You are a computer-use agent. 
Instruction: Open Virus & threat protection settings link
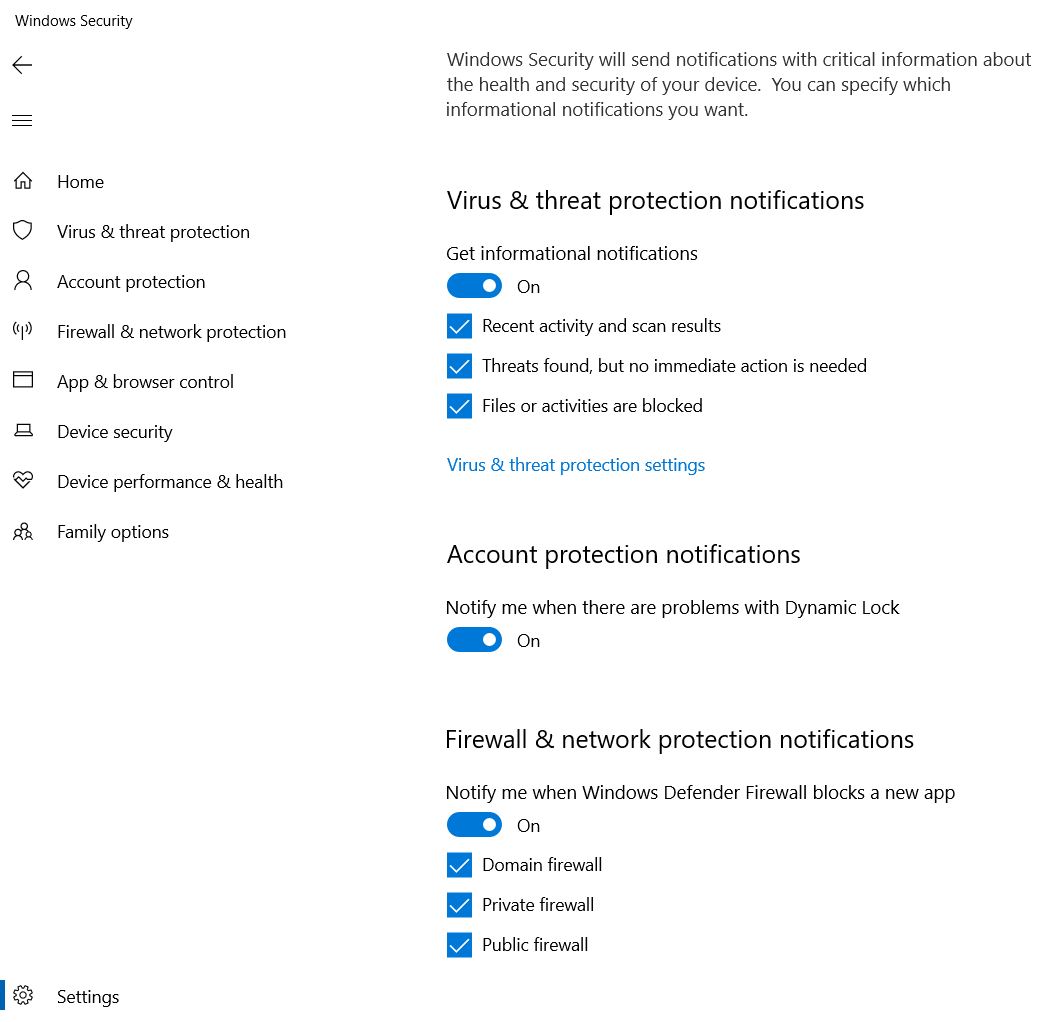click(x=576, y=465)
